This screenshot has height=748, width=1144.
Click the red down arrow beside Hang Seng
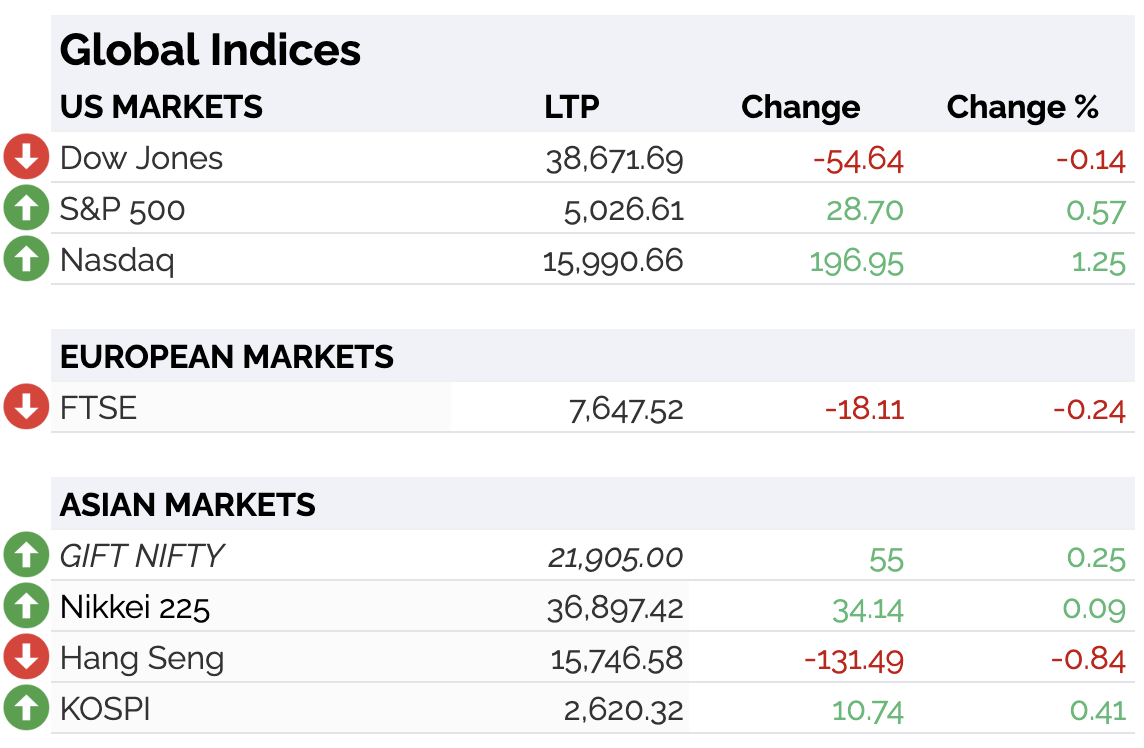click(x=26, y=656)
